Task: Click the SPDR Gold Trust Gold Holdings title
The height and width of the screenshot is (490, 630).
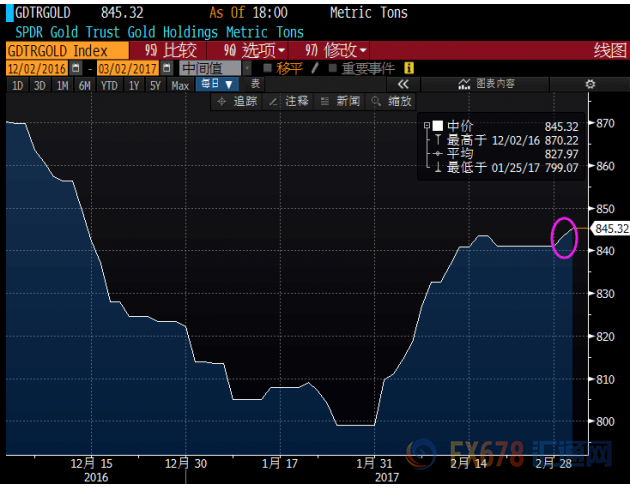Action: tap(160, 32)
